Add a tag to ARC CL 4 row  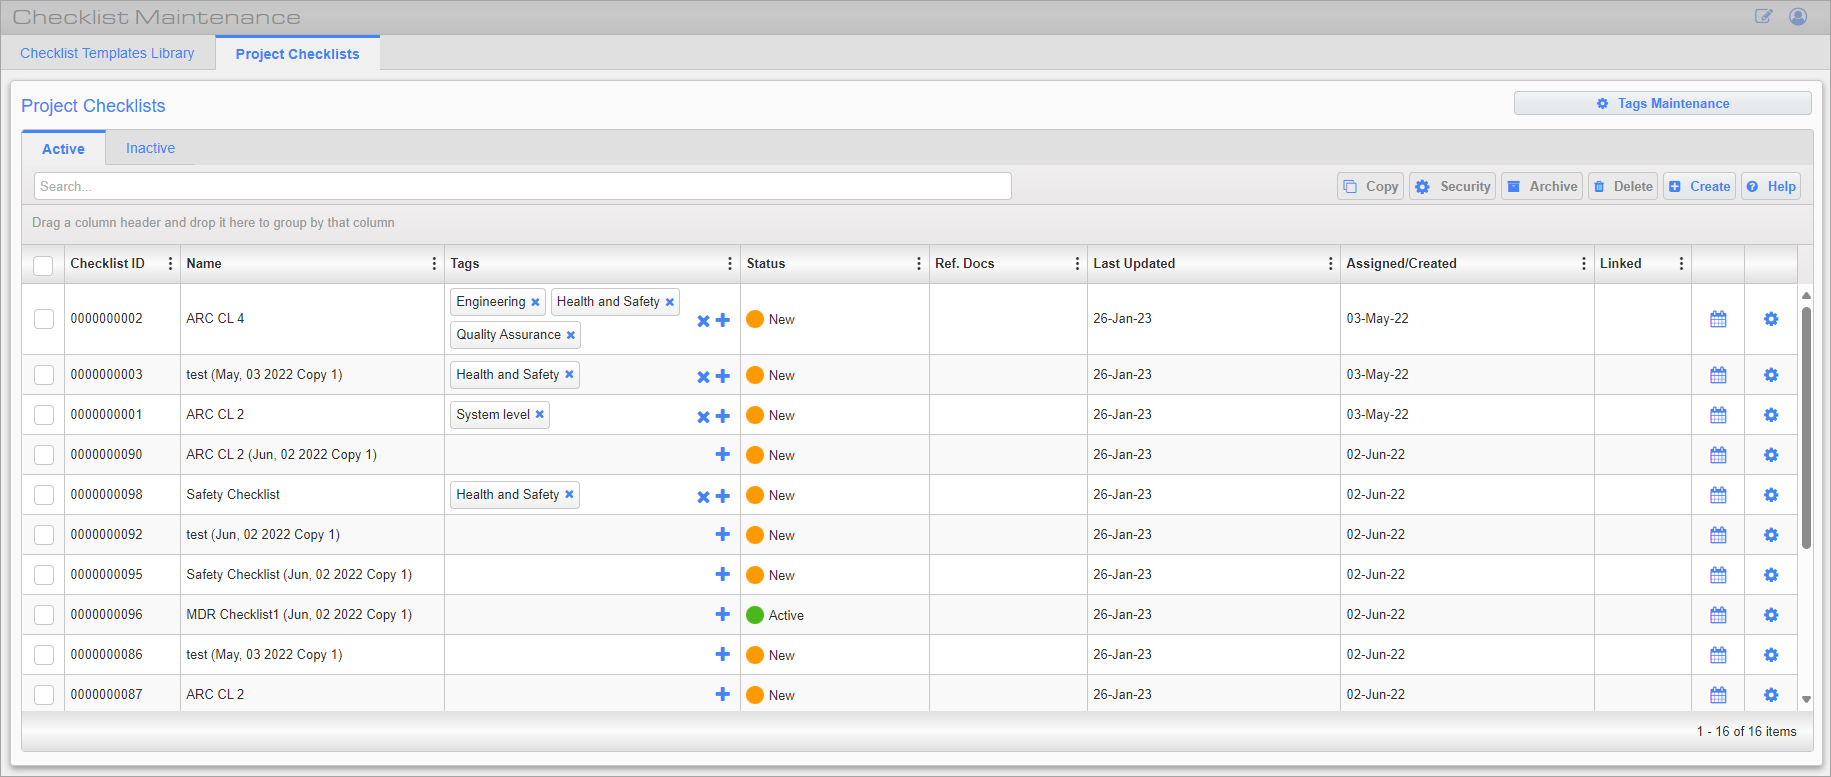pyautogui.click(x=723, y=320)
